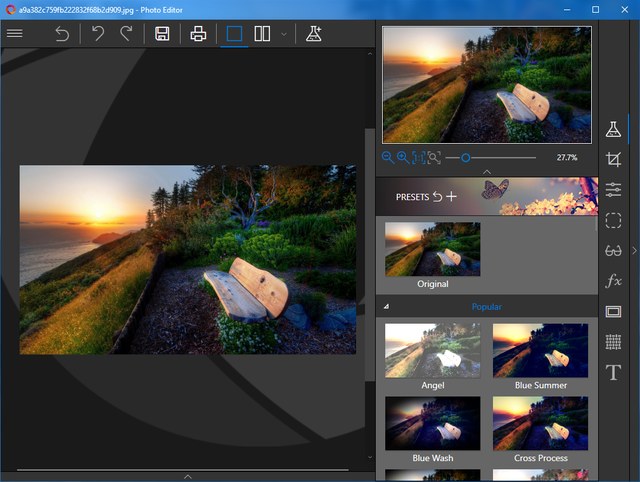The height and width of the screenshot is (482, 640).
Task: Enable single image view mode
Action: [x=234, y=33]
